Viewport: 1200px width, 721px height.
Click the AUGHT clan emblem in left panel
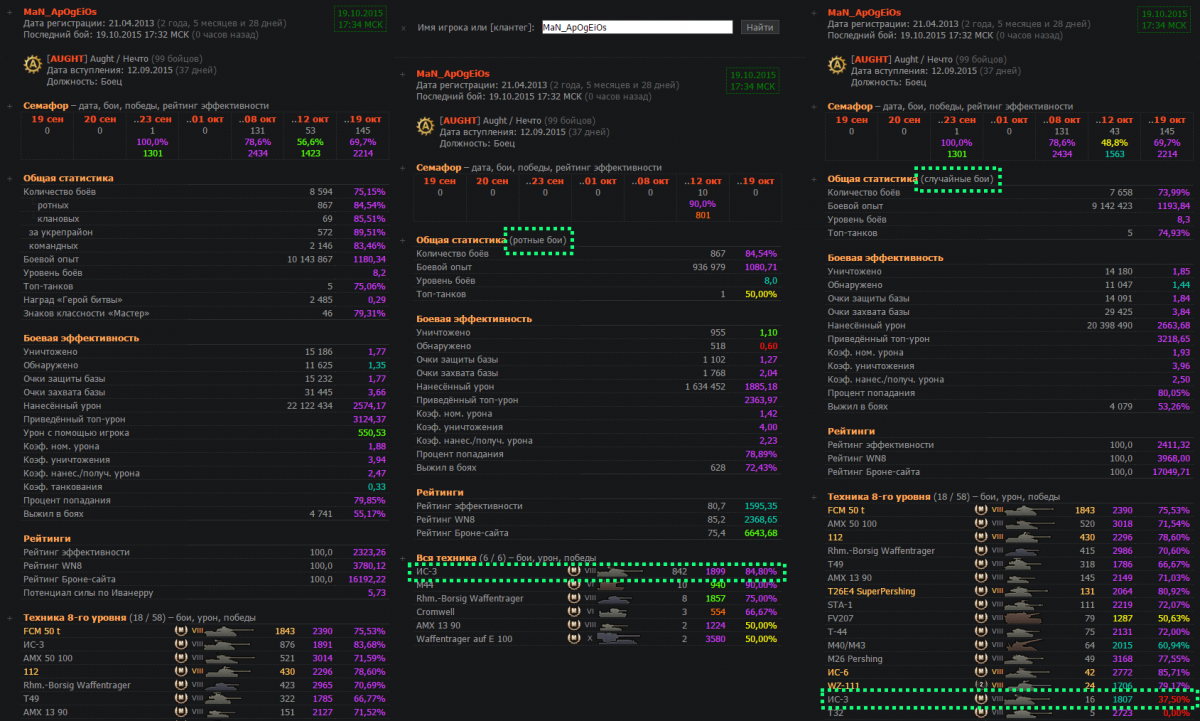pyautogui.click(x=32, y=66)
